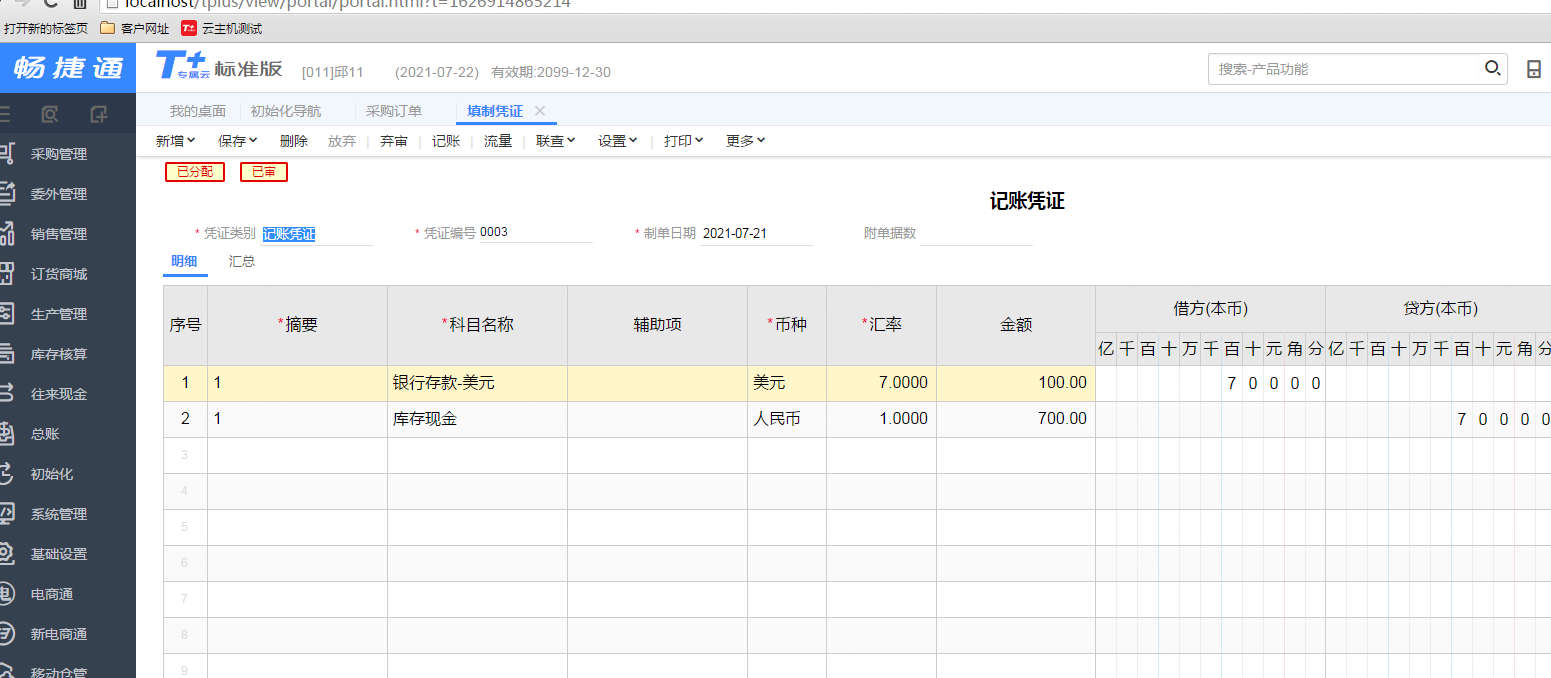Viewport: 1551px width, 678px height.
Task: Click the 100.00 amount cell
Action: coord(1016,383)
